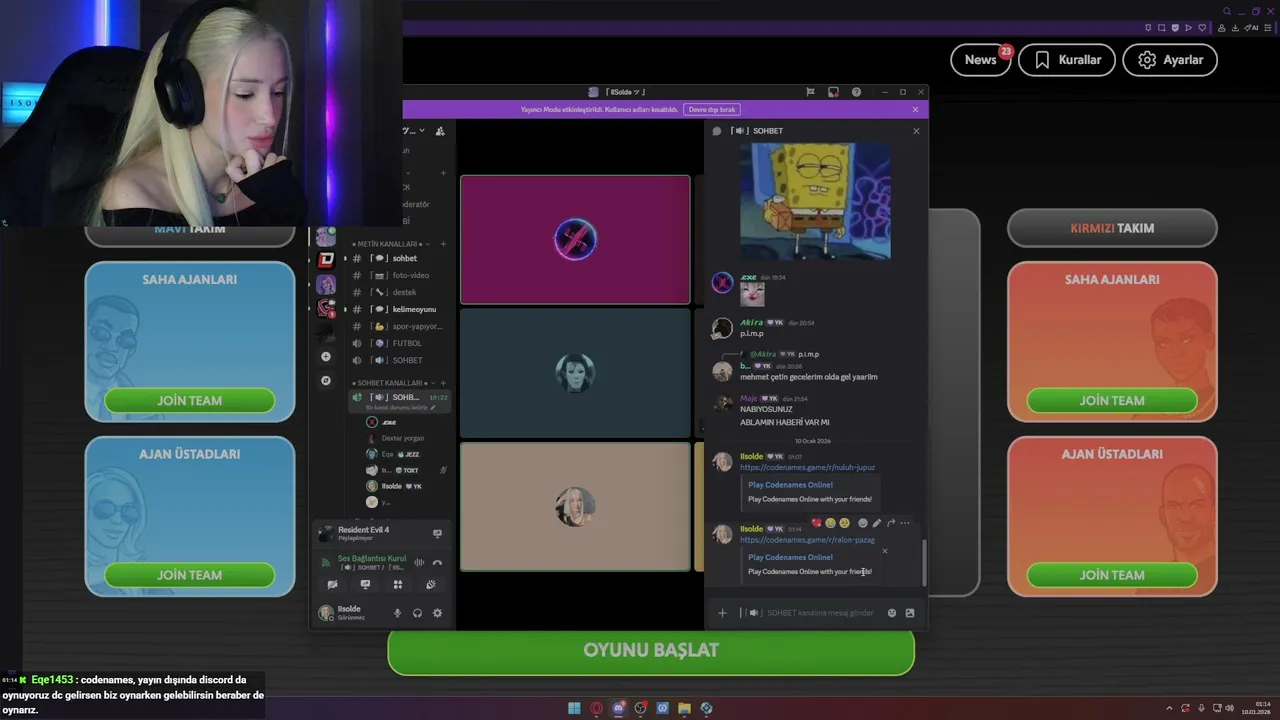Toggle headphone deafen in user panel
The image size is (1280, 720).
click(x=417, y=613)
